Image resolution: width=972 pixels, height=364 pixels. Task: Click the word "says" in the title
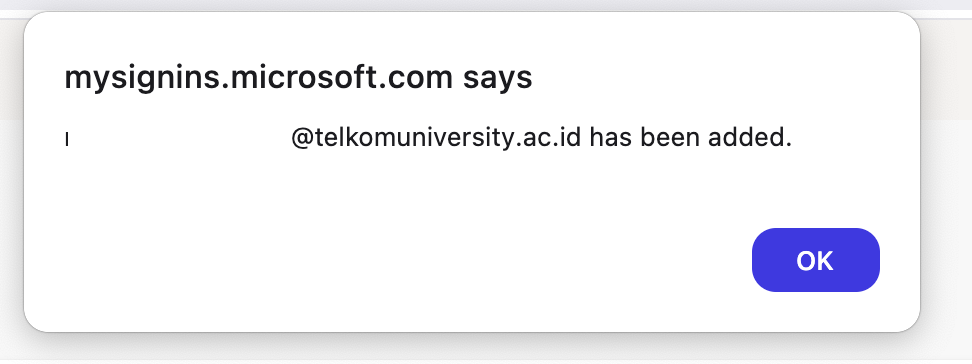click(x=497, y=79)
